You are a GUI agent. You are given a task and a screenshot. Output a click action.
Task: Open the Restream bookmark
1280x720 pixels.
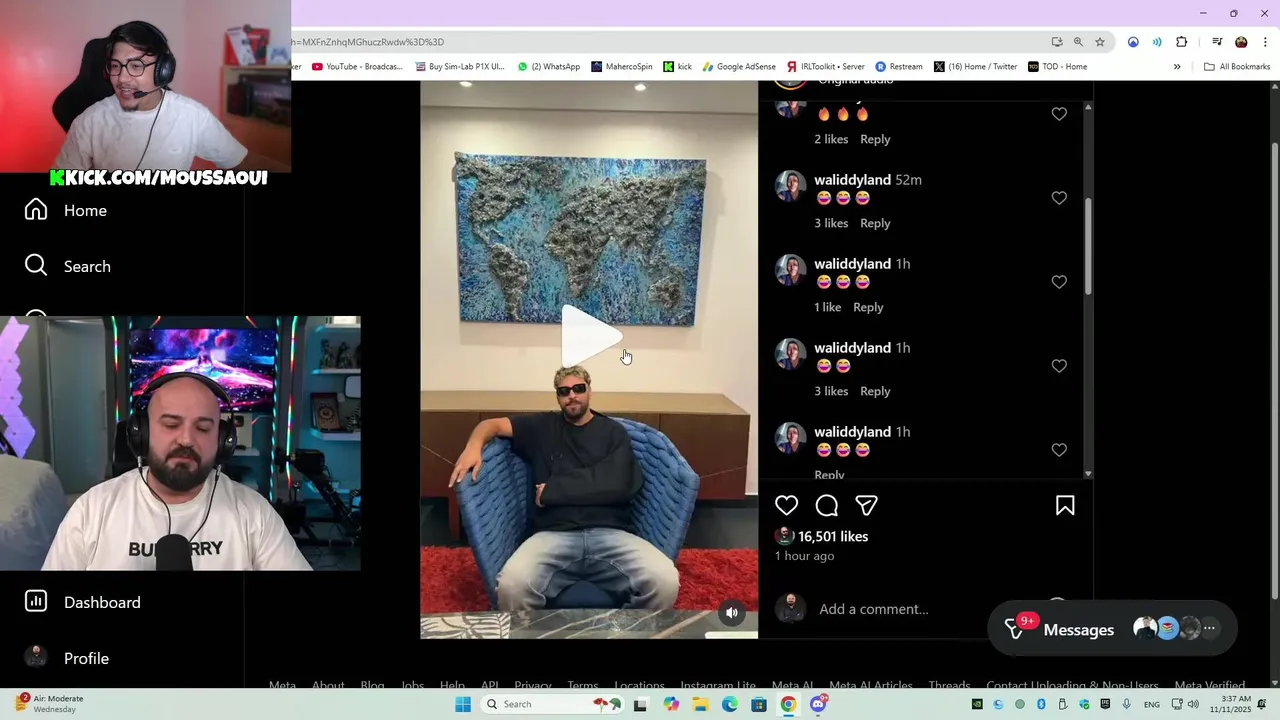click(x=899, y=67)
